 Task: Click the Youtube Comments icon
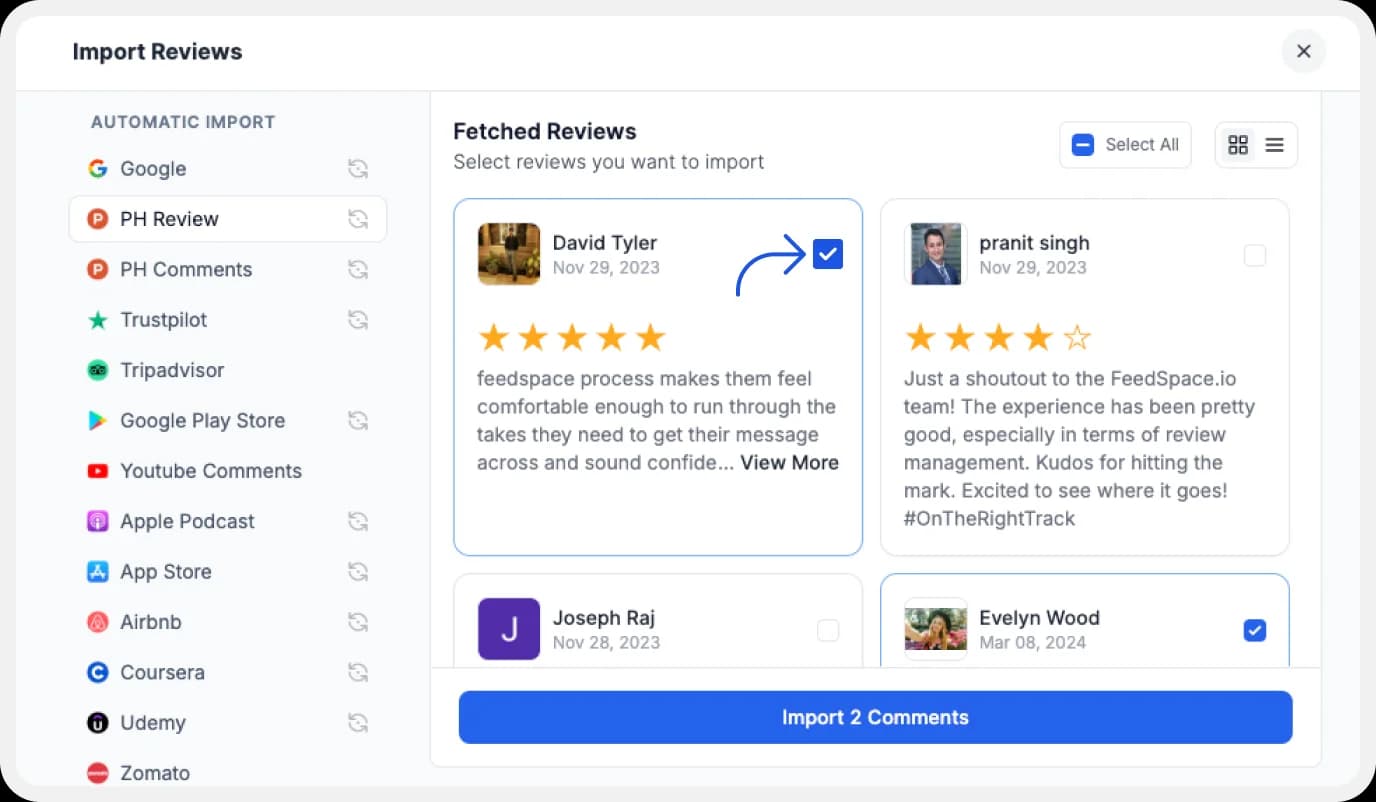pos(98,471)
